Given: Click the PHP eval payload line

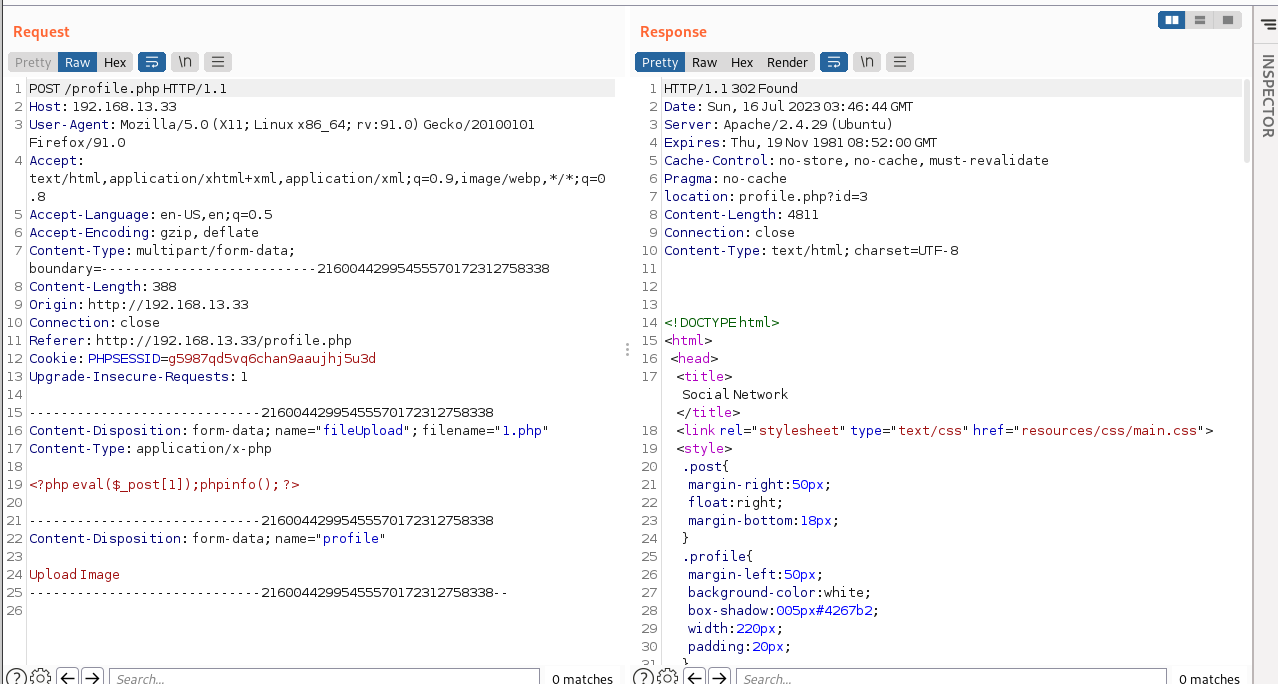Looking at the screenshot, I should pos(165,484).
